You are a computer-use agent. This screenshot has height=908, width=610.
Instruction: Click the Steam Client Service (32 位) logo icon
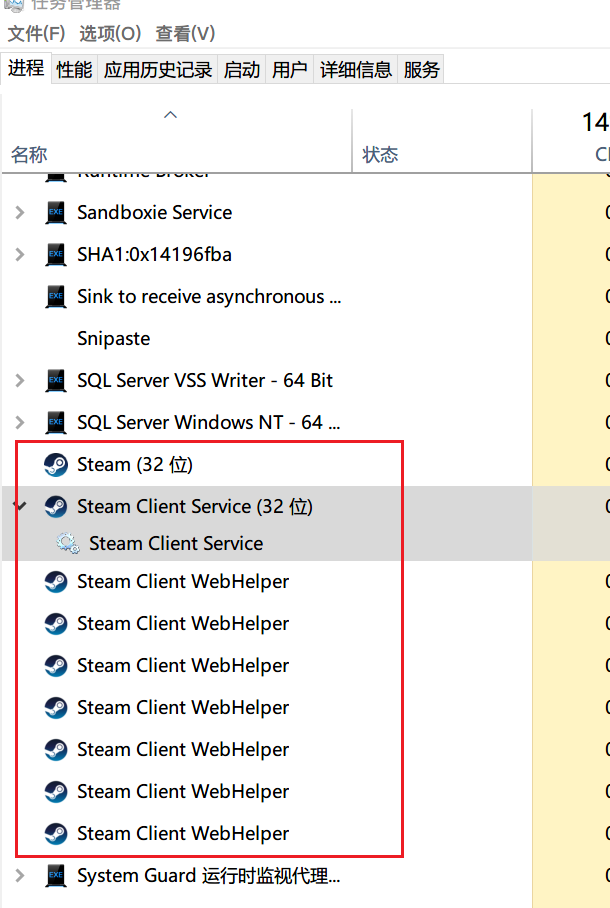coord(56,507)
